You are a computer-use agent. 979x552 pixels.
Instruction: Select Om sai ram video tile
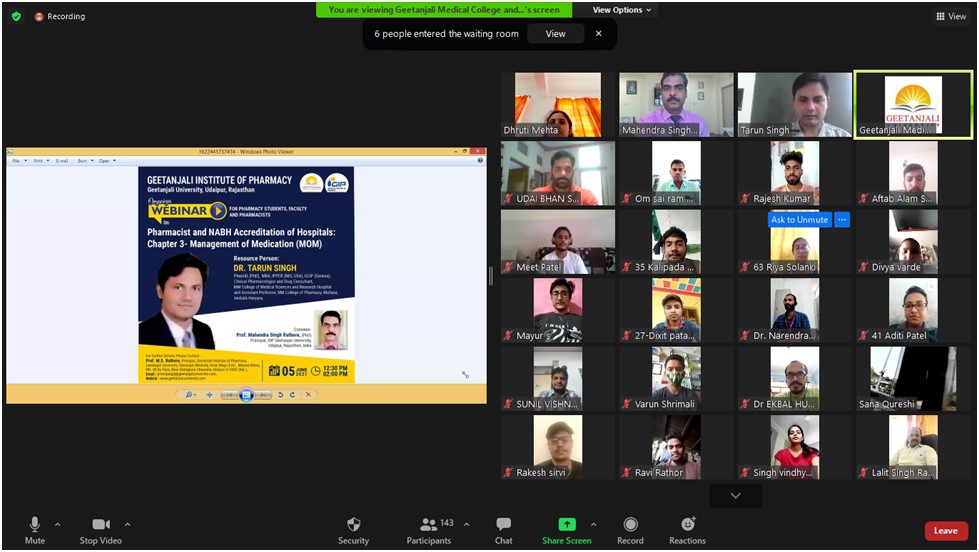676,173
